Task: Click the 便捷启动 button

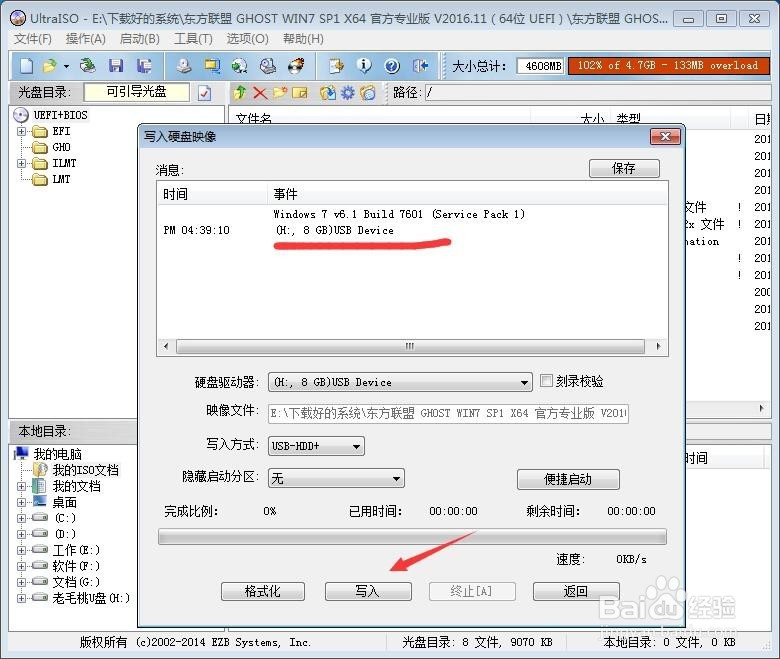Action: click(568, 479)
